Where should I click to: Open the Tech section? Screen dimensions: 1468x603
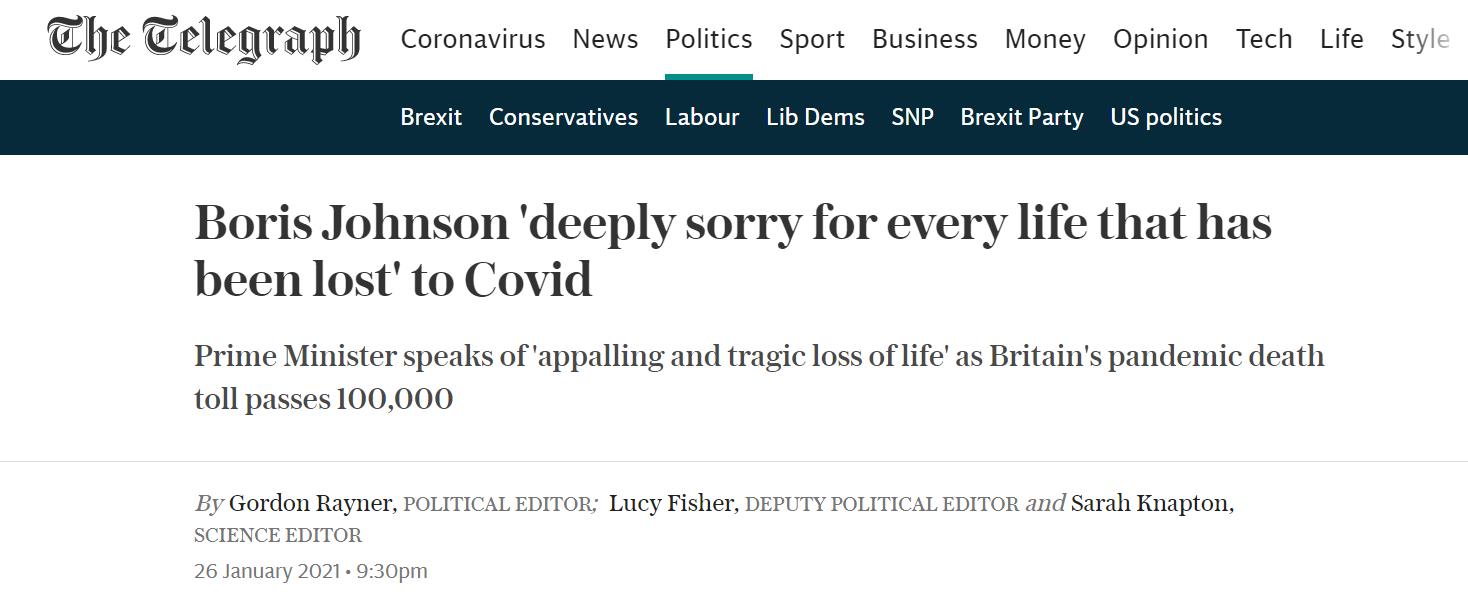[x=1264, y=39]
